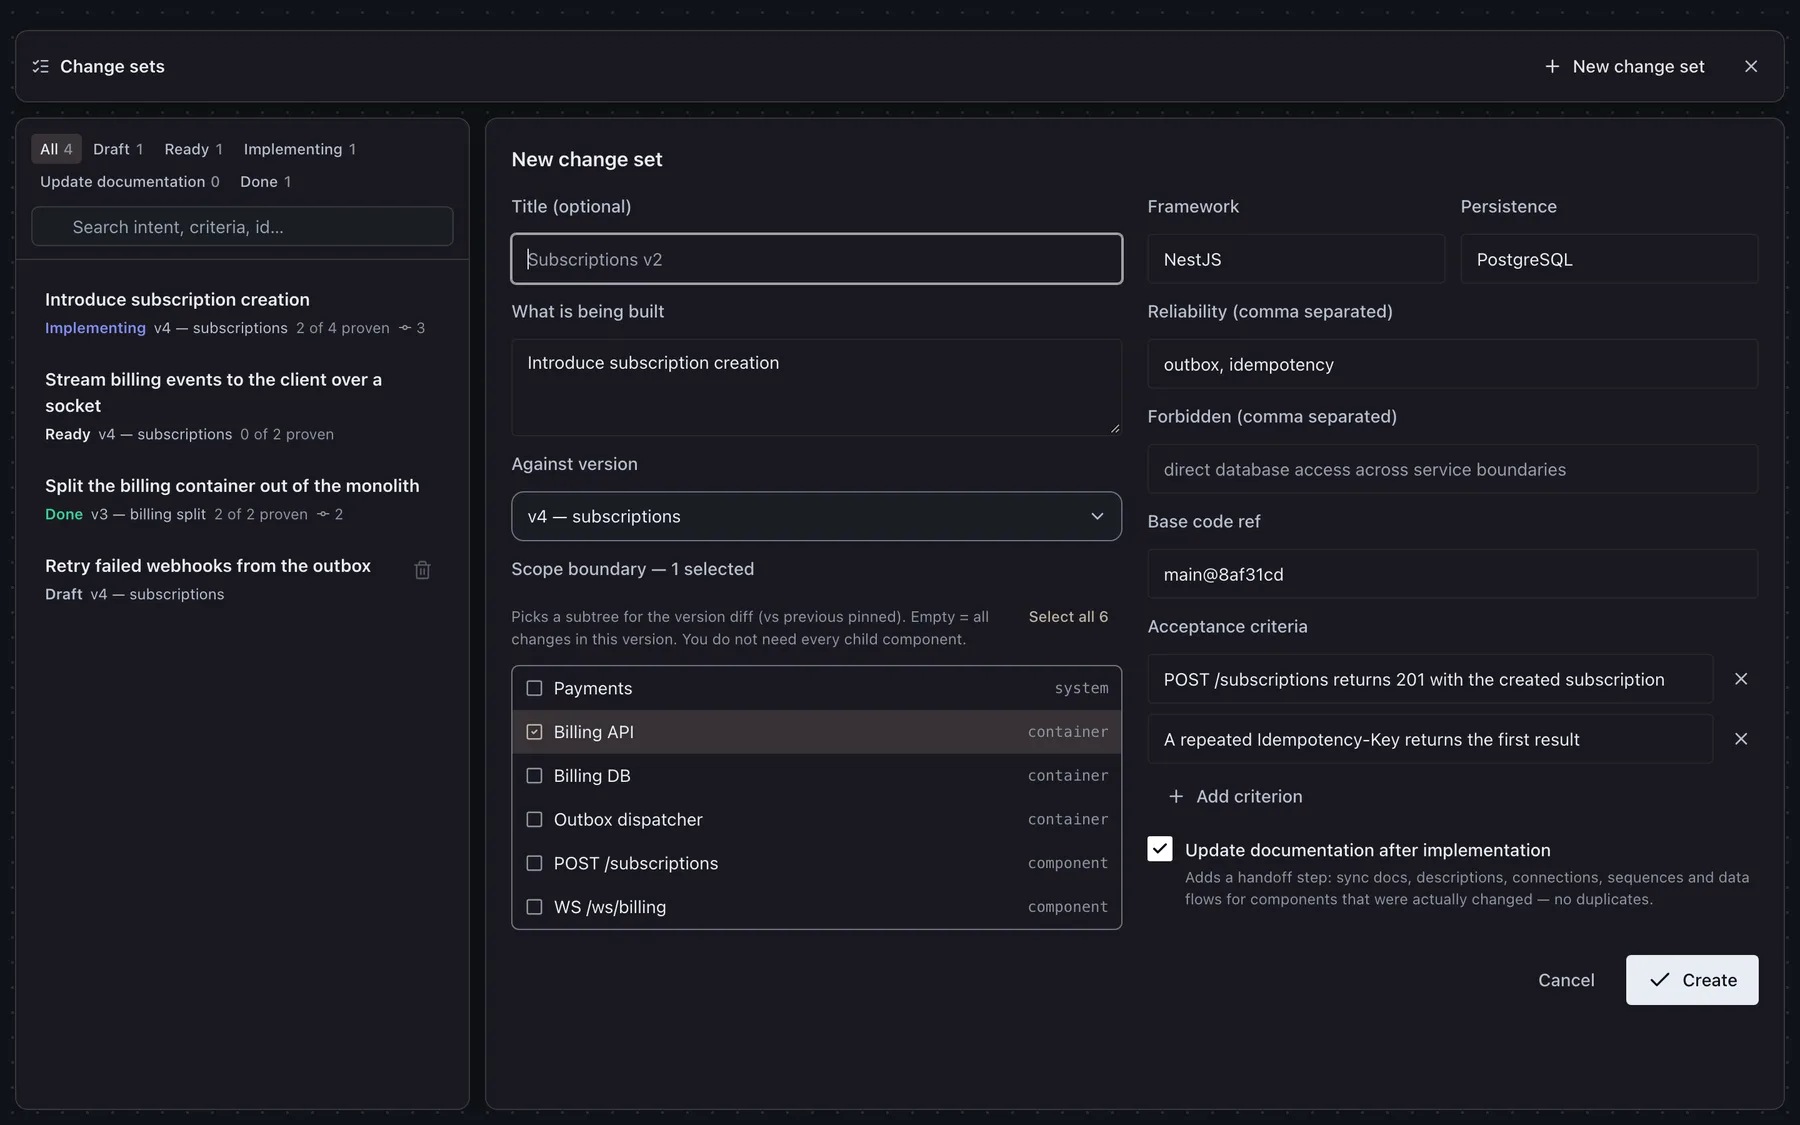
Task: Check the Outbox dispatcher container
Action: [x=535, y=820]
